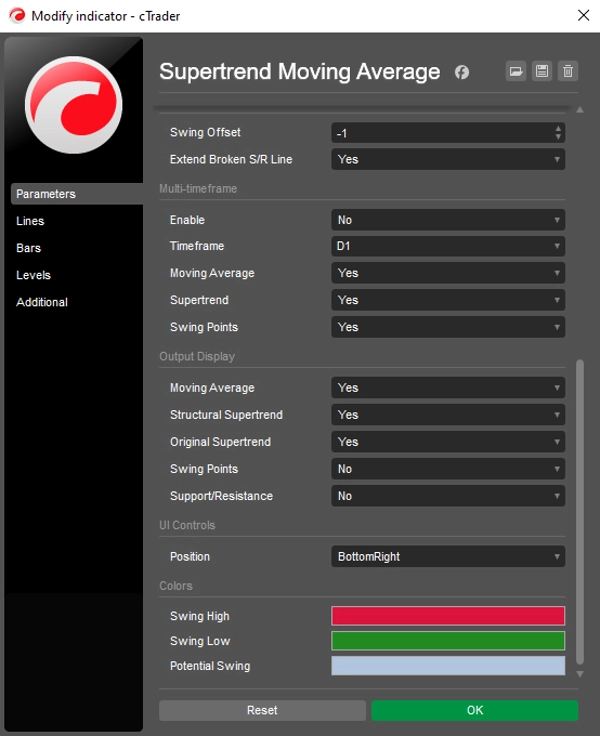
Task: Click the Colors section header
Action: (x=176, y=586)
